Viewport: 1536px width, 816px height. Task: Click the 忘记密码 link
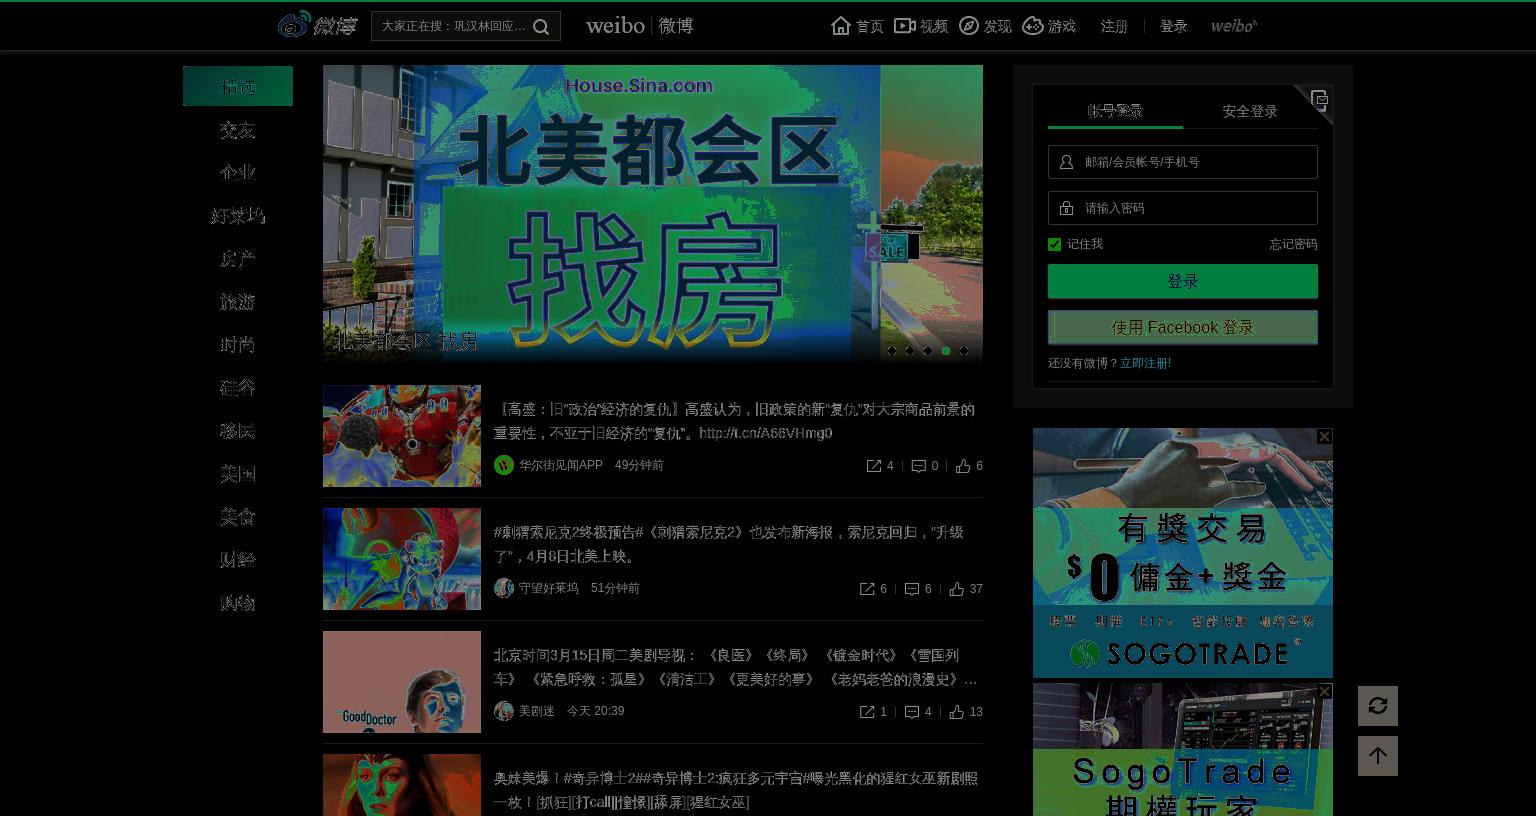pos(1293,244)
